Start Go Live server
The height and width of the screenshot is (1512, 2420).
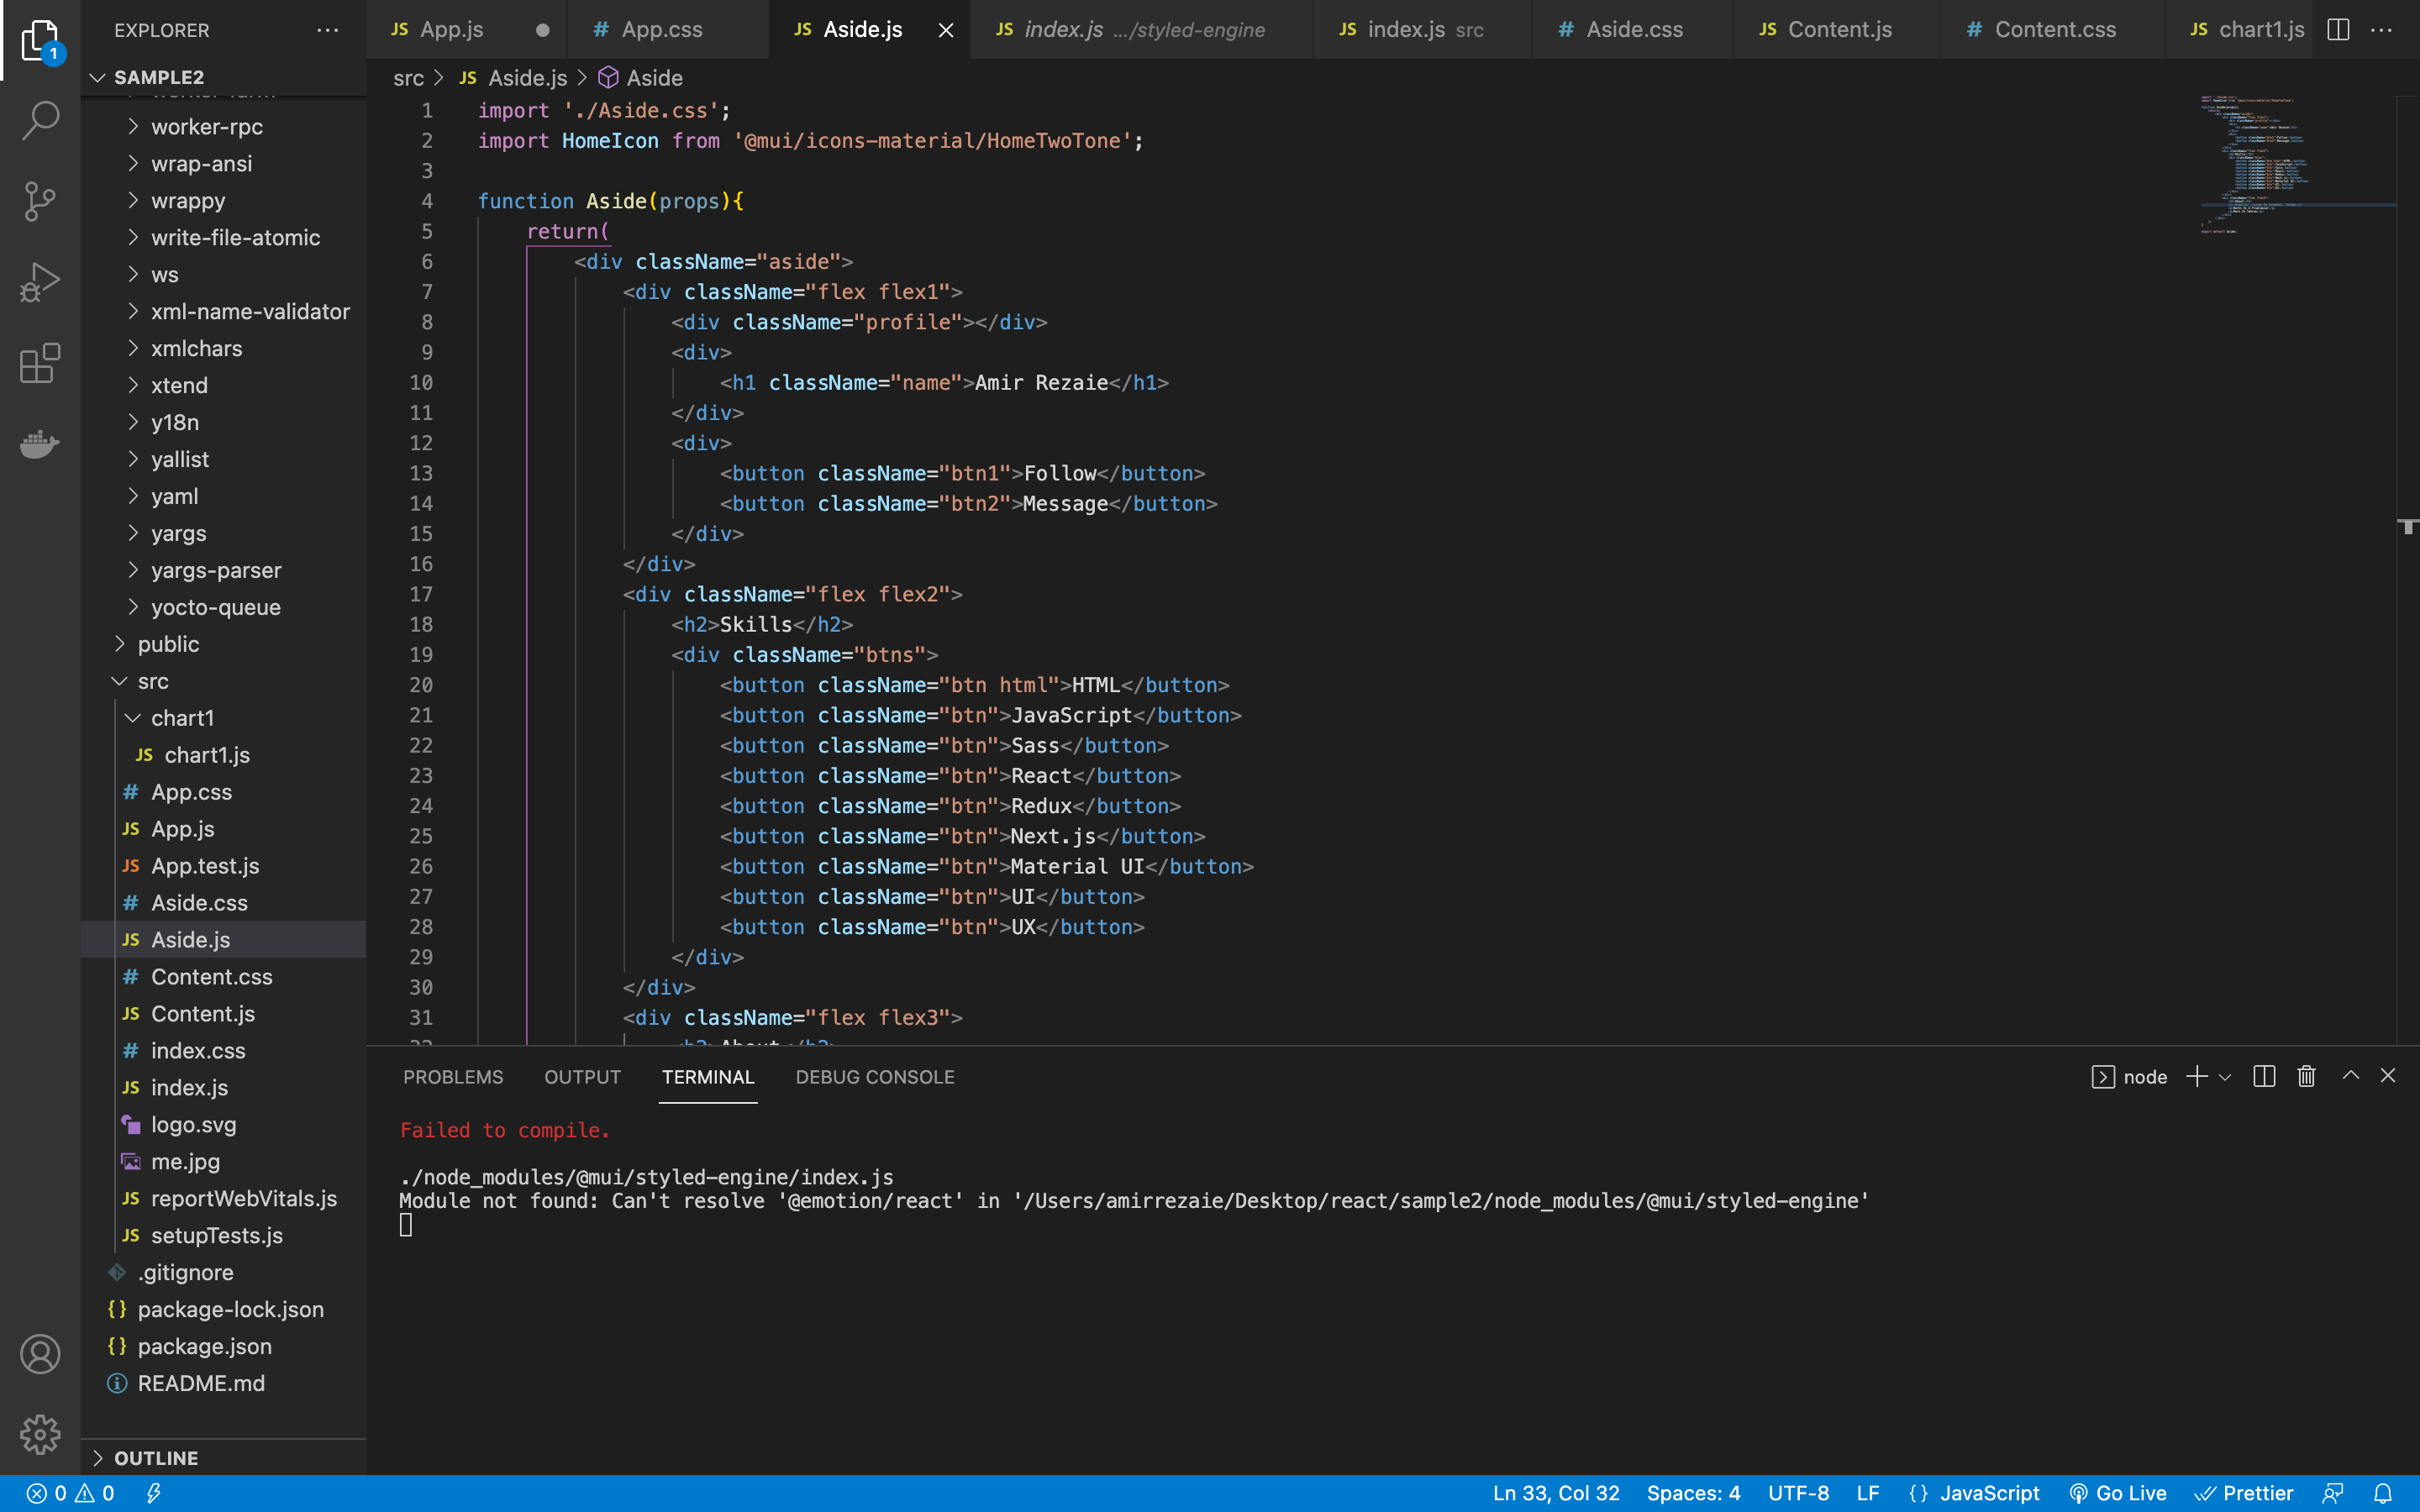point(2117,1493)
